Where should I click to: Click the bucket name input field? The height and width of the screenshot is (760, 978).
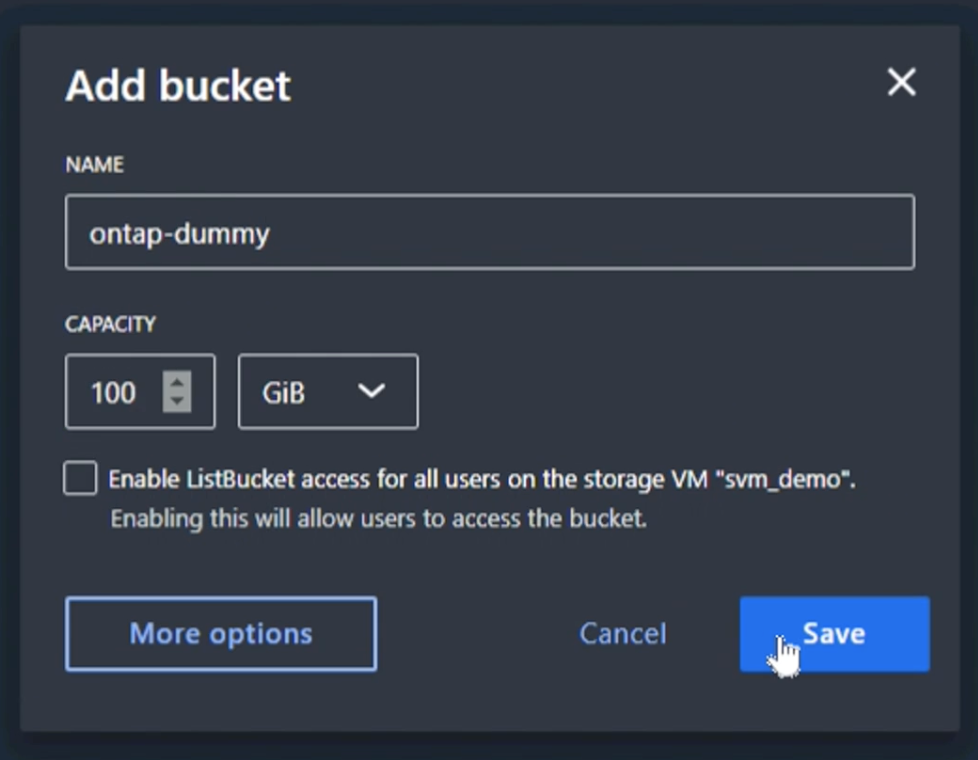[x=489, y=232]
